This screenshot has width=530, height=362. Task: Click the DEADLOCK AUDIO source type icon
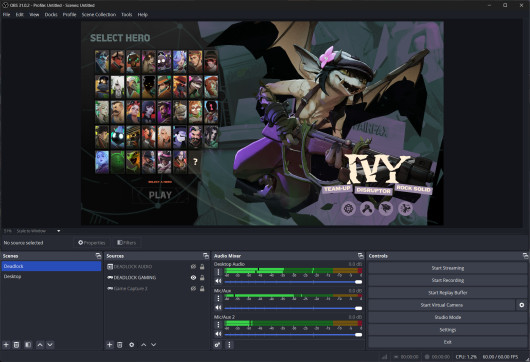[110, 267]
